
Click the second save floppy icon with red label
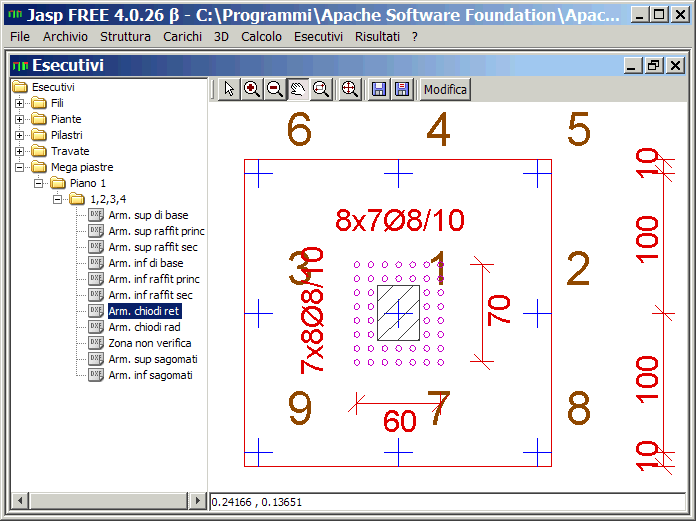pyautogui.click(x=402, y=90)
